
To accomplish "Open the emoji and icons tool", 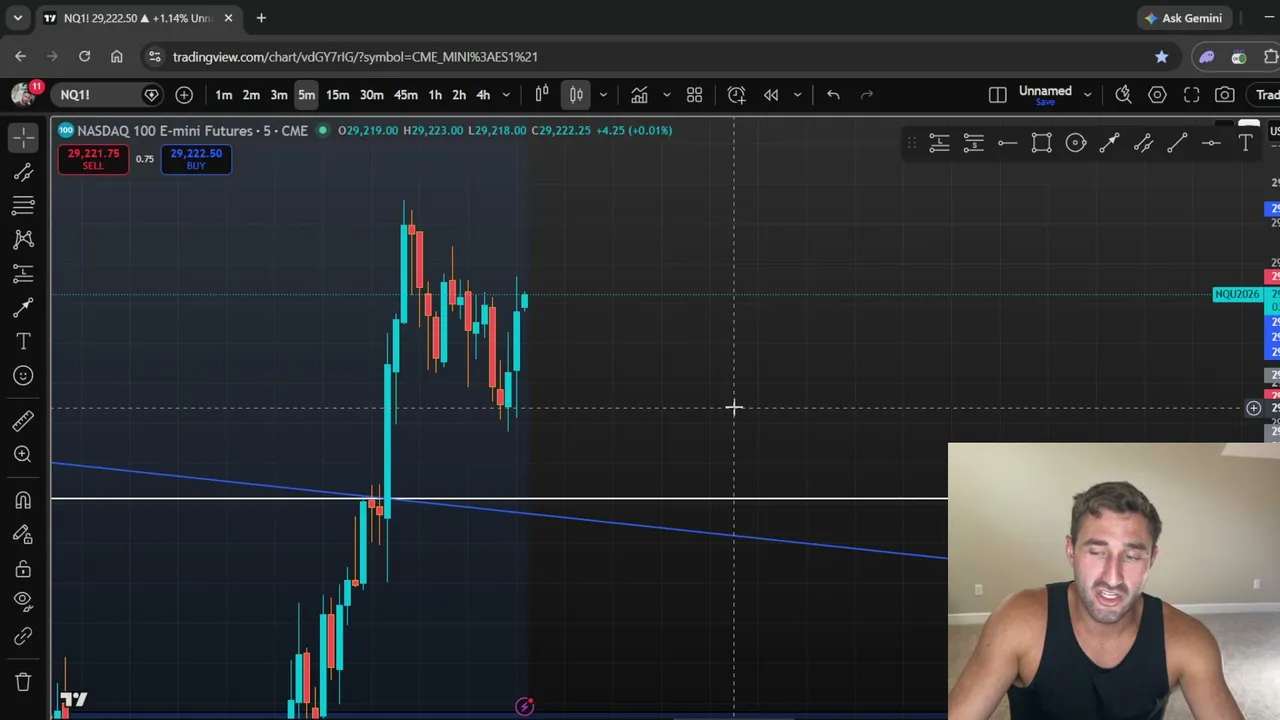I will pyautogui.click(x=23, y=375).
